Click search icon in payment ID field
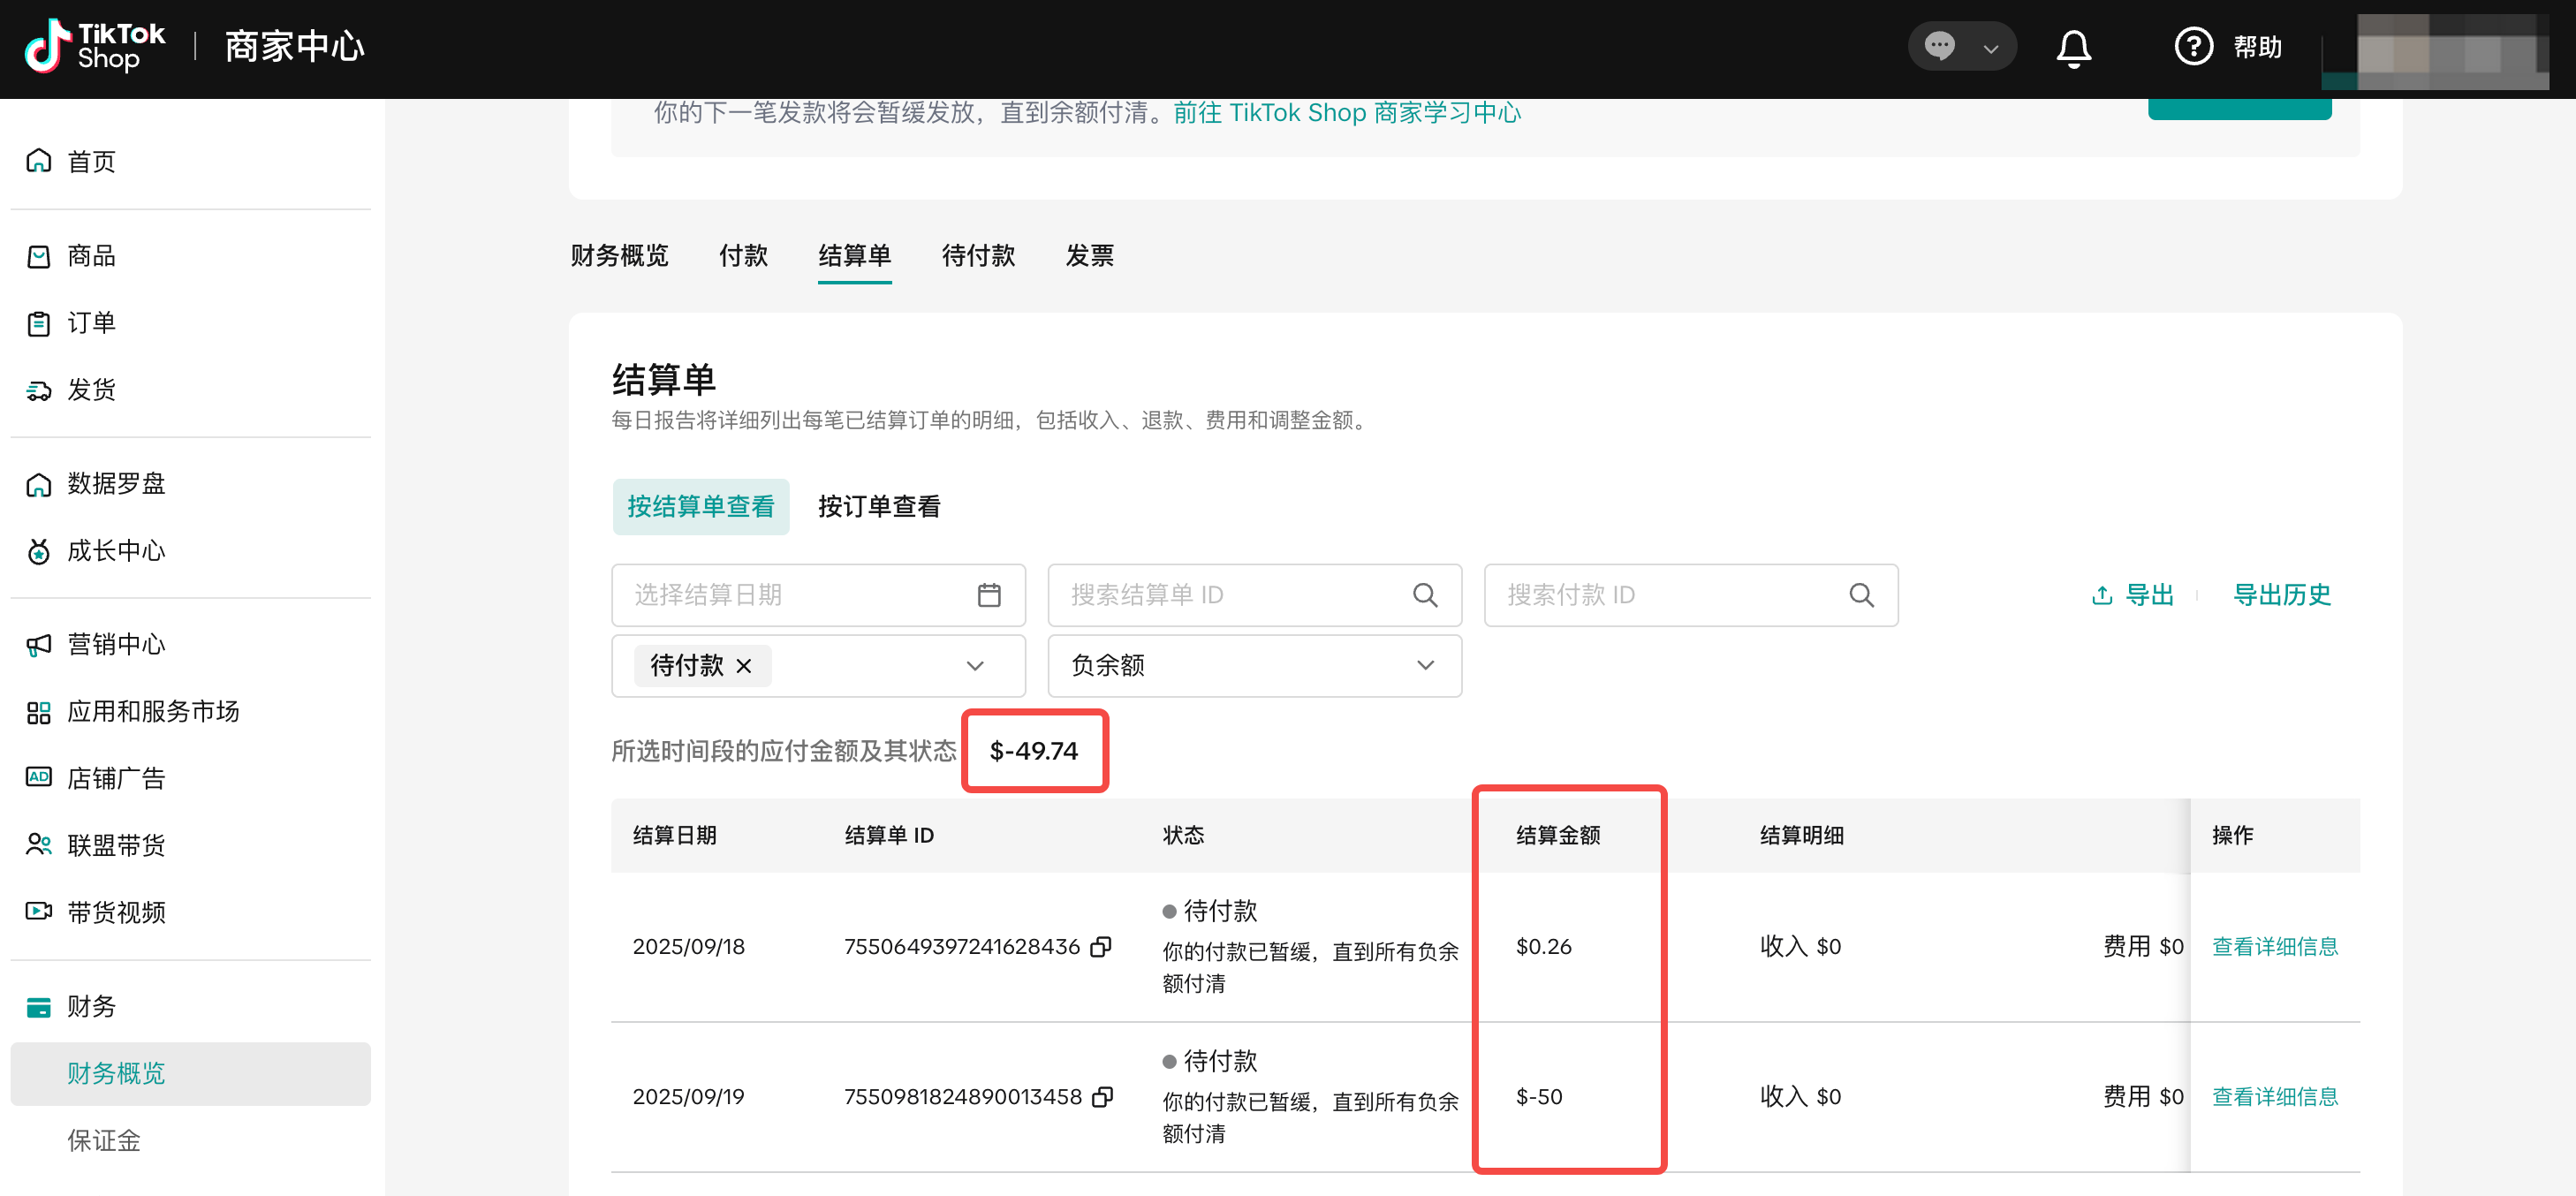The height and width of the screenshot is (1196, 2576). [x=1860, y=595]
